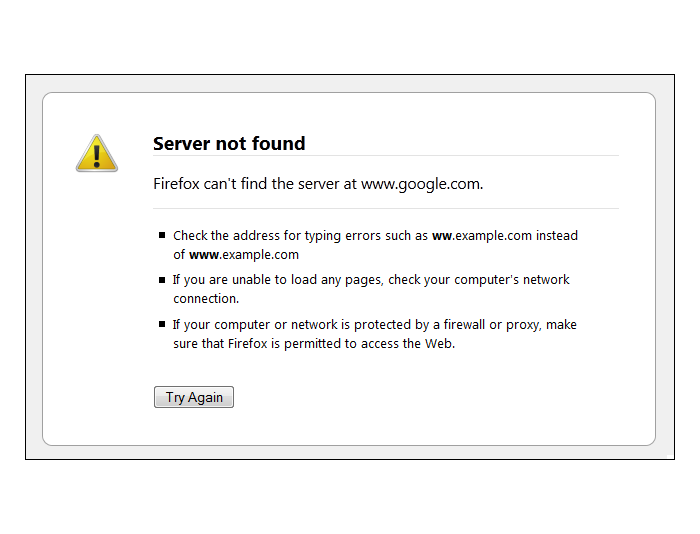The width and height of the screenshot is (700, 534).
Task: Click 'computer's network' in second bullet
Action: coord(512,280)
